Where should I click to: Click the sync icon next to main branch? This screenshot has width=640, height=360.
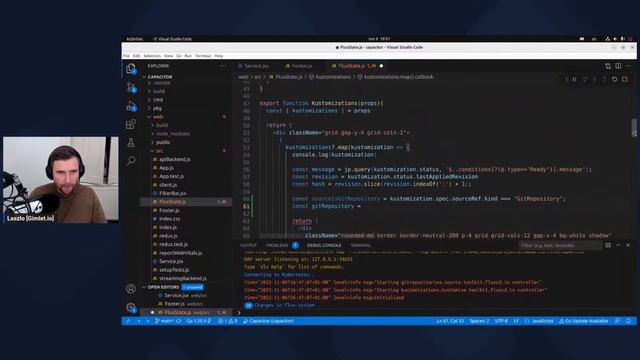[x=178, y=321]
